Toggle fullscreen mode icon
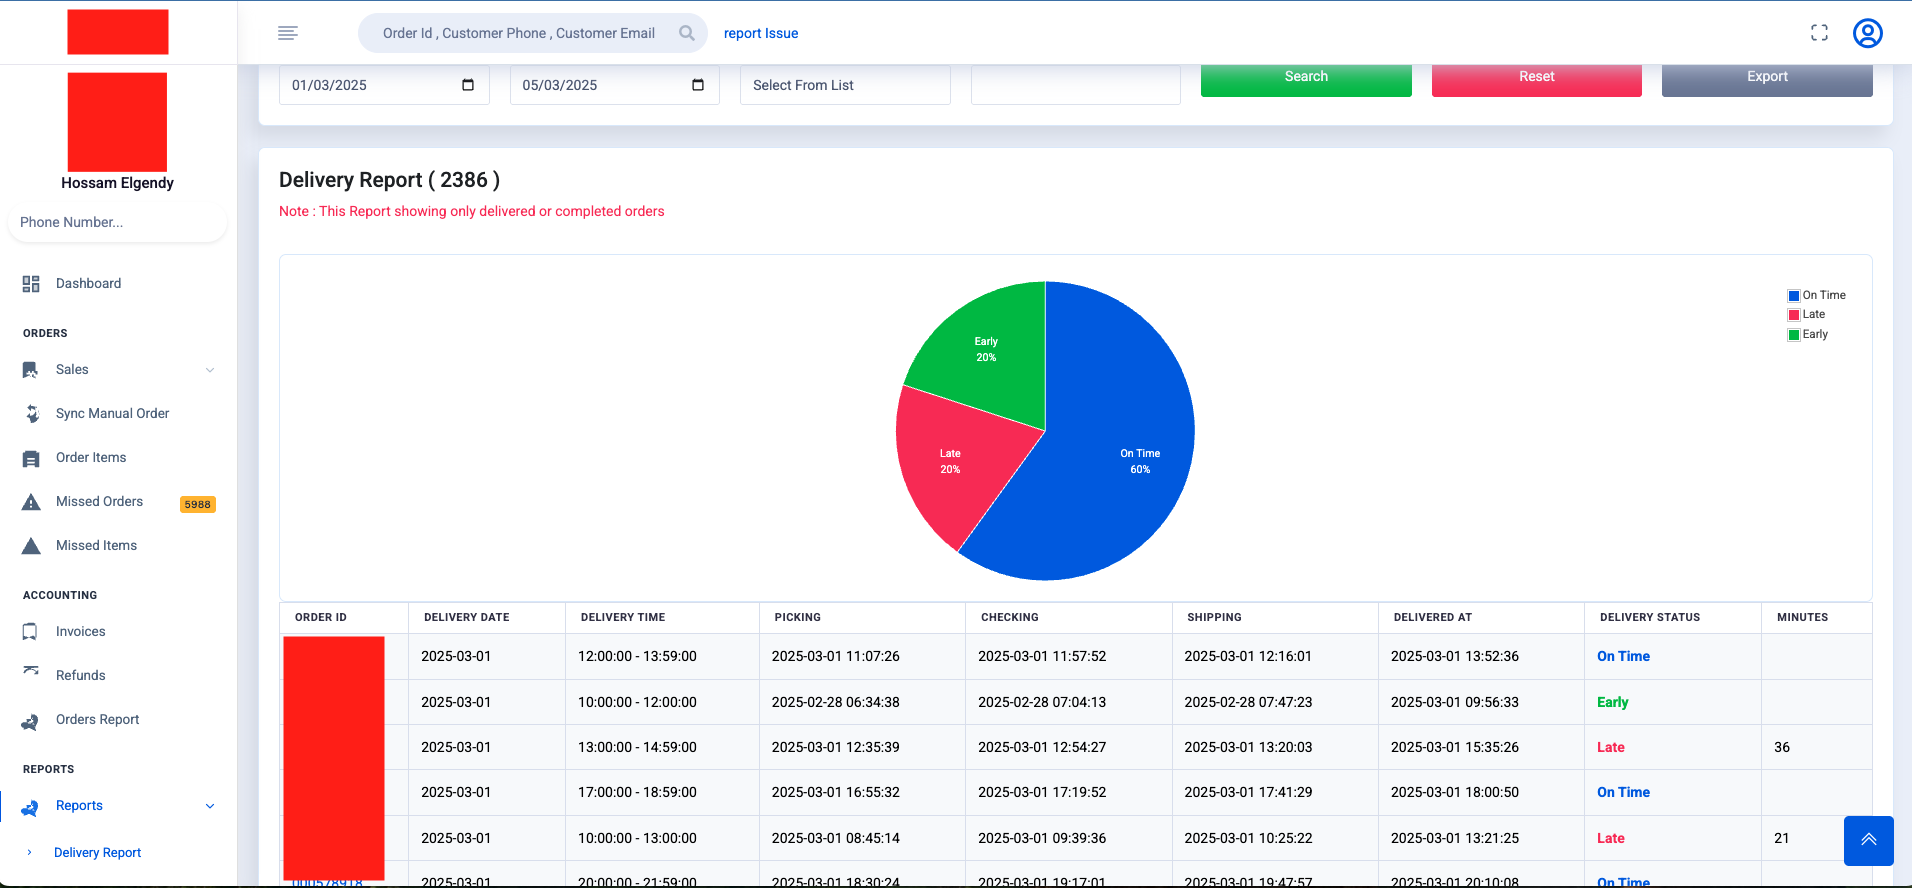The height and width of the screenshot is (888, 1912). [1819, 33]
